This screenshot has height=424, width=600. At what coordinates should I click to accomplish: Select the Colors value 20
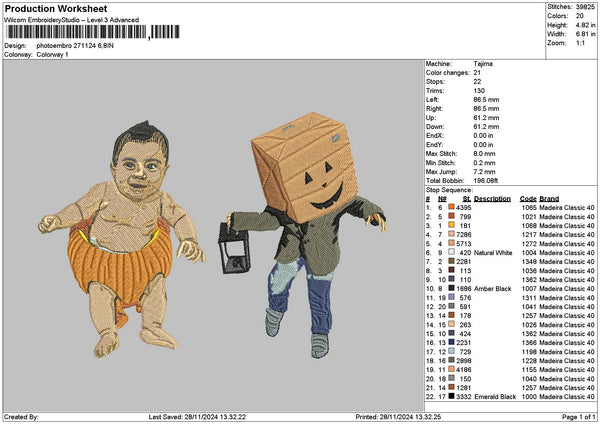pyautogui.click(x=580, y=16)
